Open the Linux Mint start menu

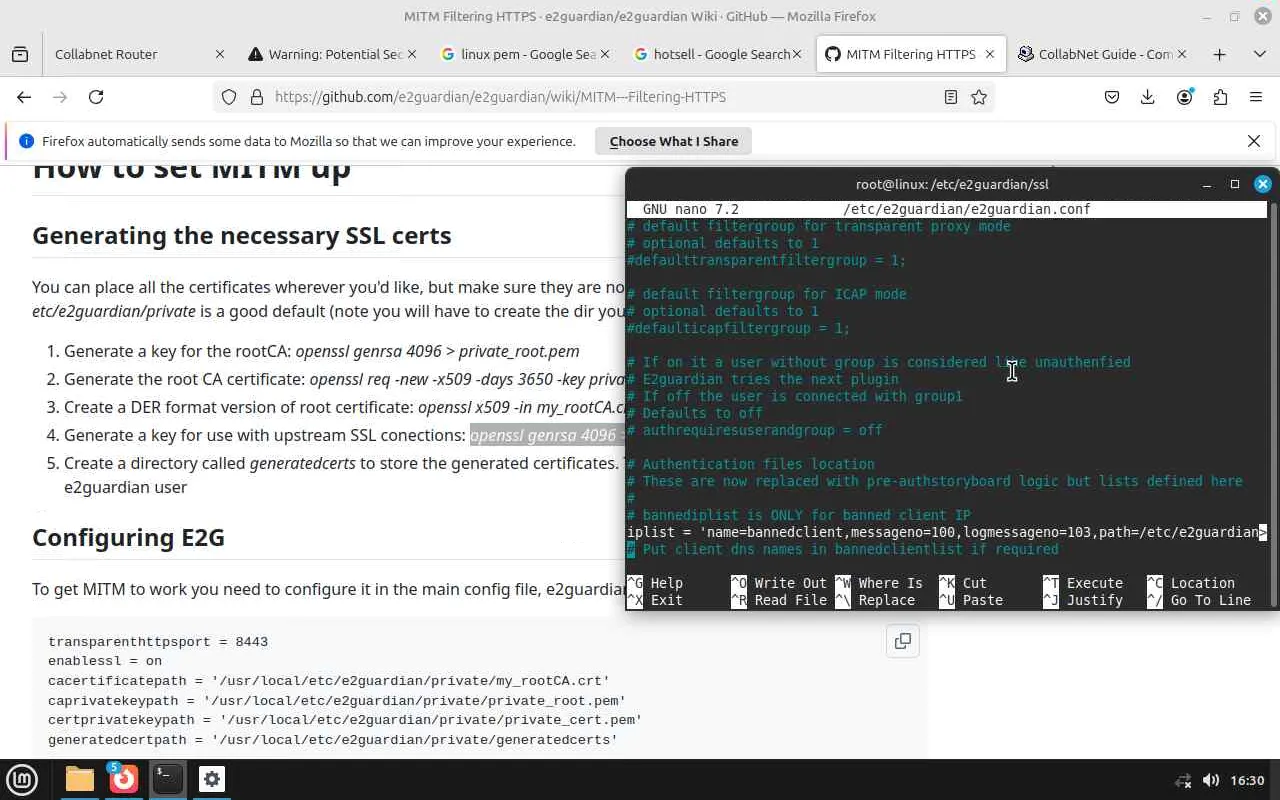[x=22, y=779]
